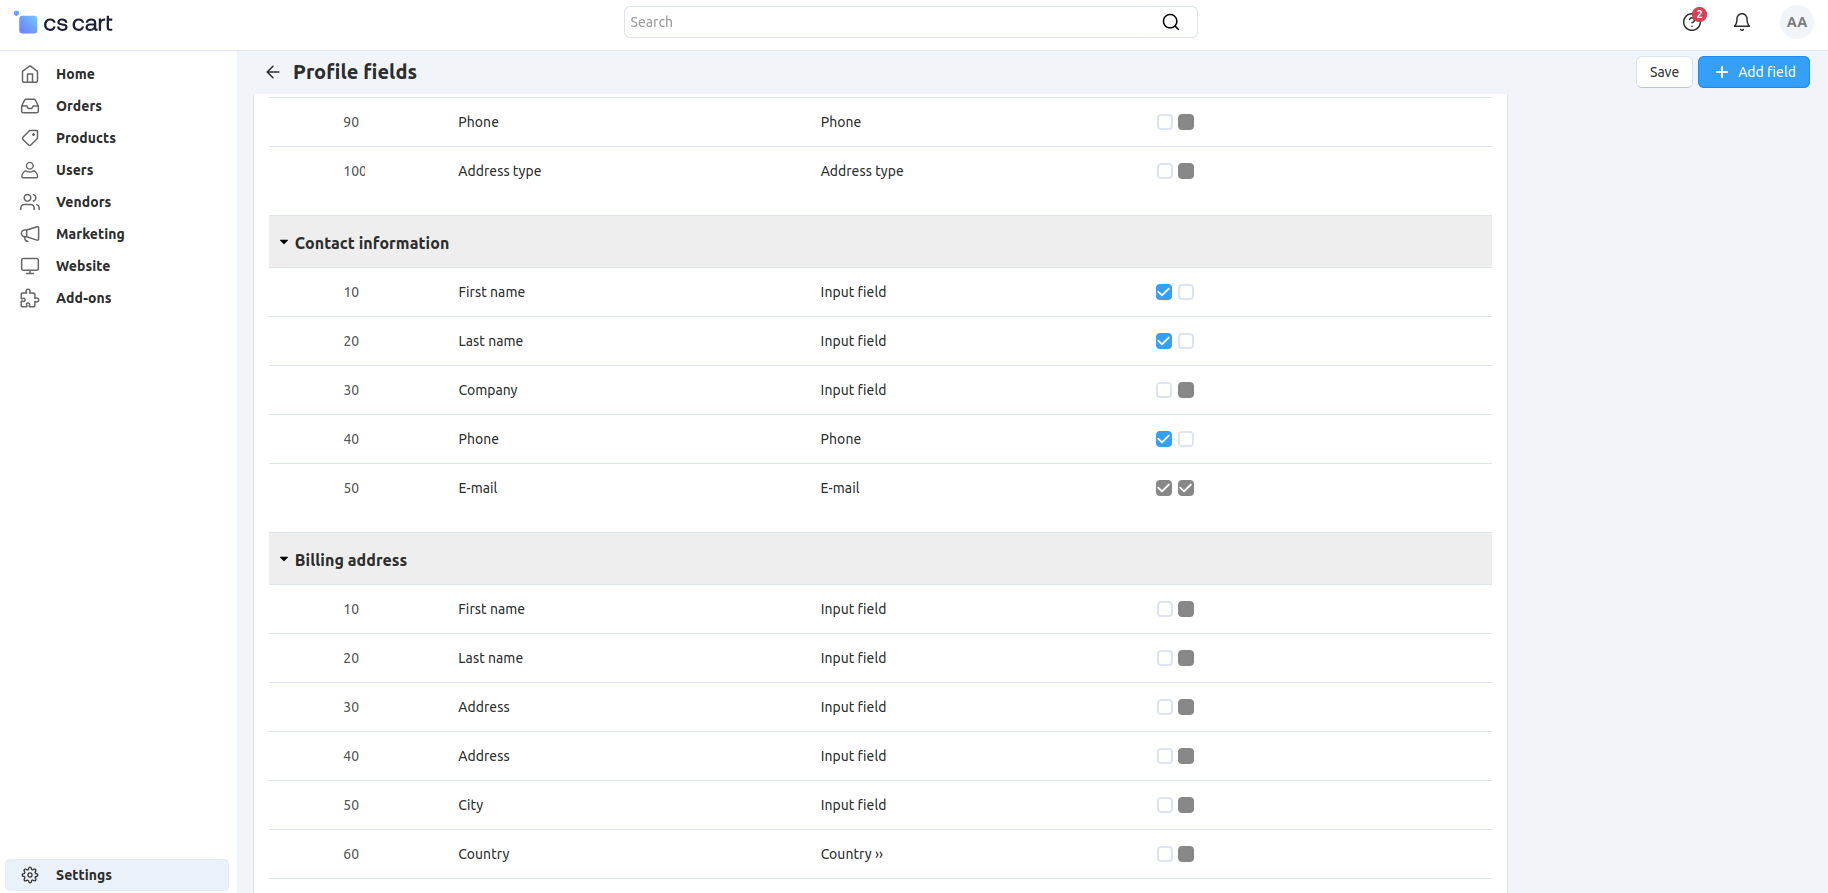The image size is (1828, 893).
Task: Focus the Search input field
Action: (890, 22)
